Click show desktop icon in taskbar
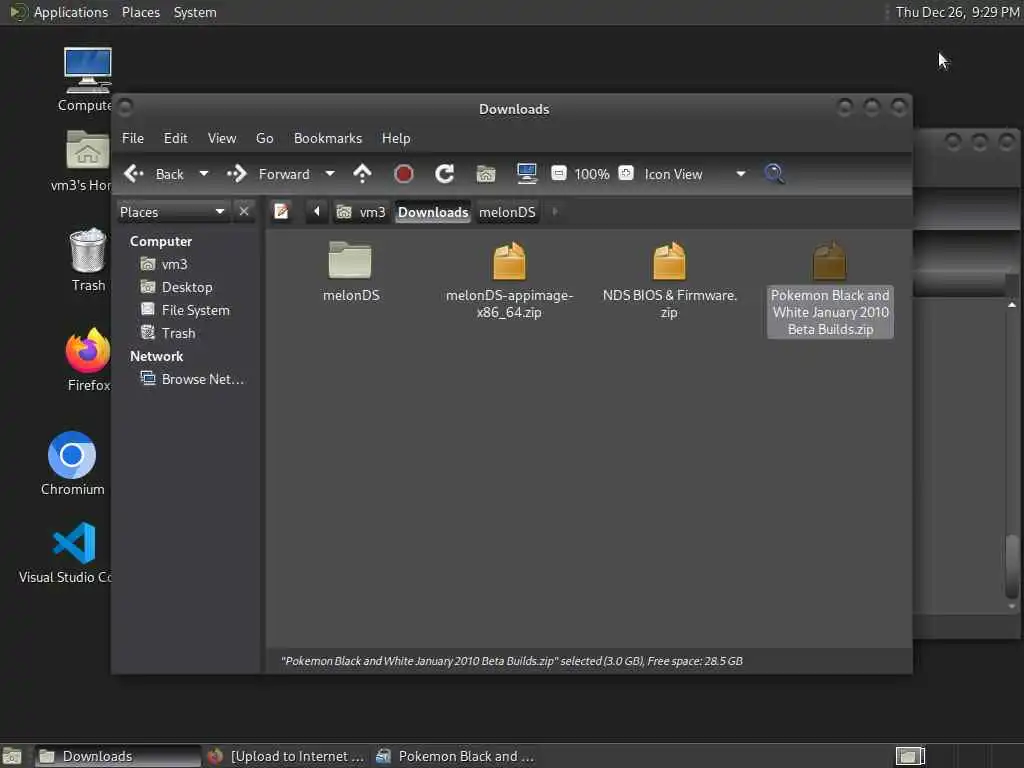Image resolution: width=1024 pixels, height=768 pixels. (12, 756)
